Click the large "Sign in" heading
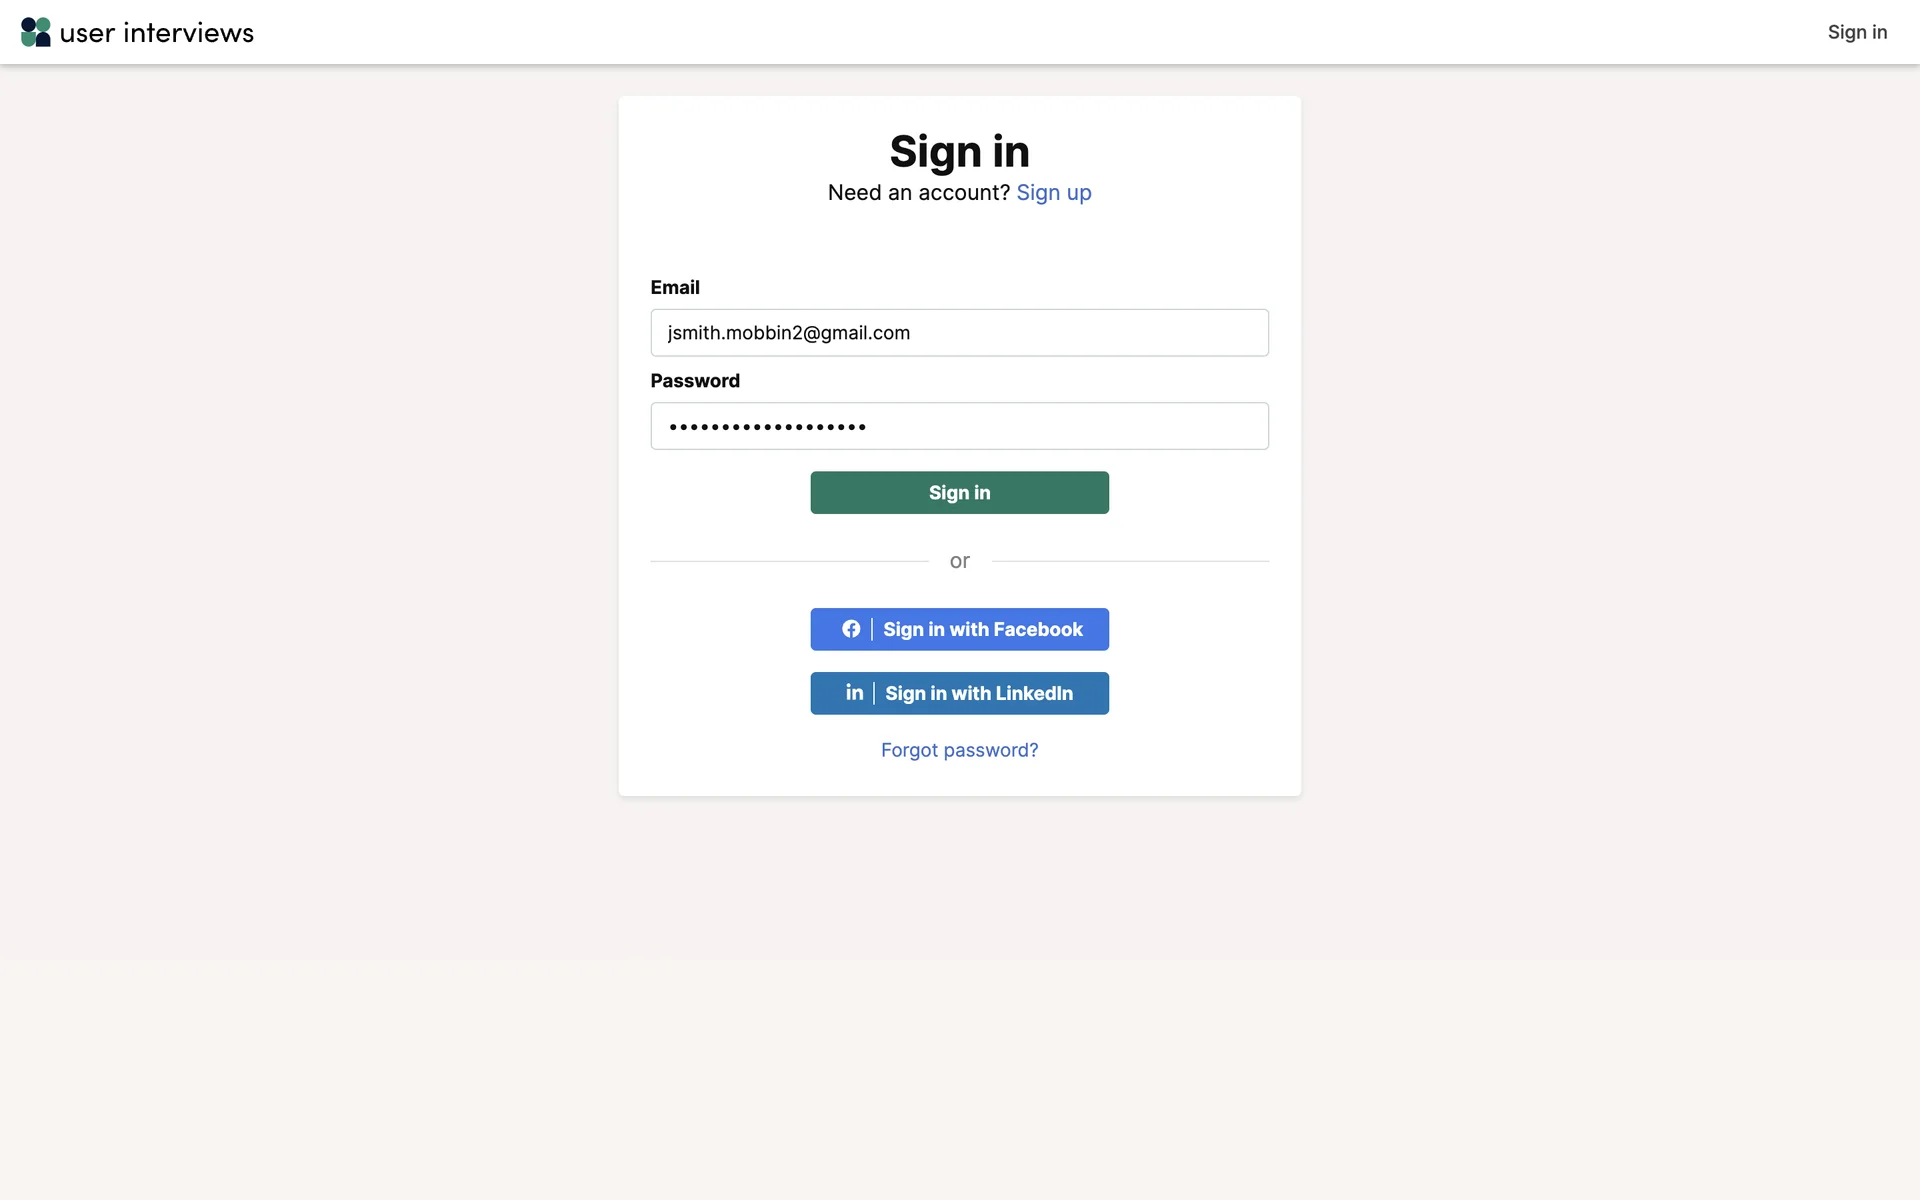This screenshot has height=1200, width=1920. coord(959,152)
